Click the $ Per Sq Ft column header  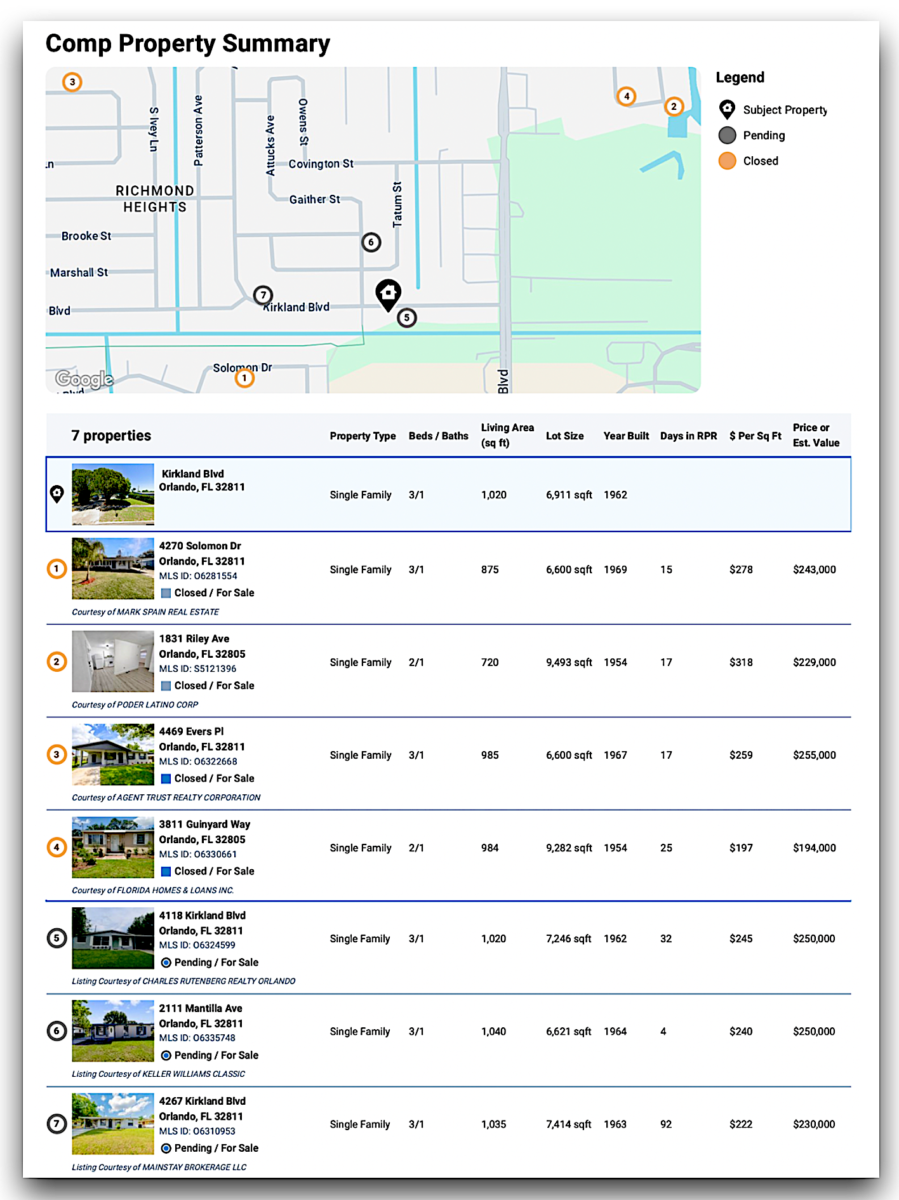pos(756,436)
